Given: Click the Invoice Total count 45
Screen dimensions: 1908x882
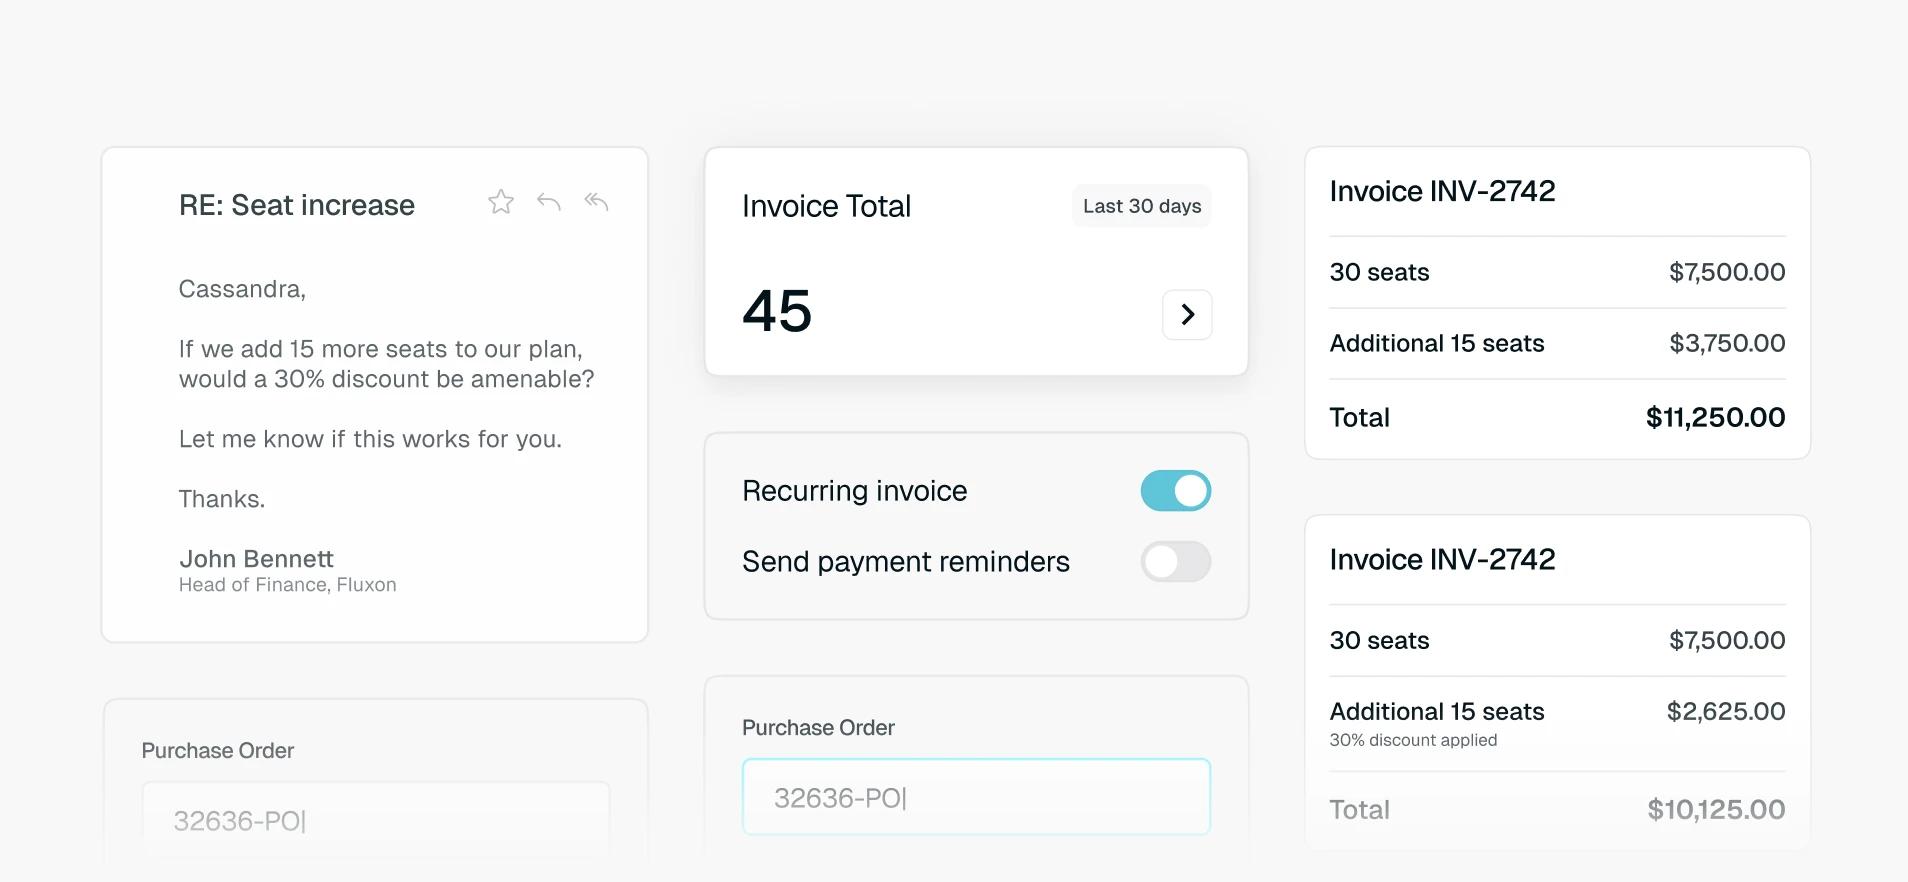Looking at the screenshot, I should coord(777,311).
